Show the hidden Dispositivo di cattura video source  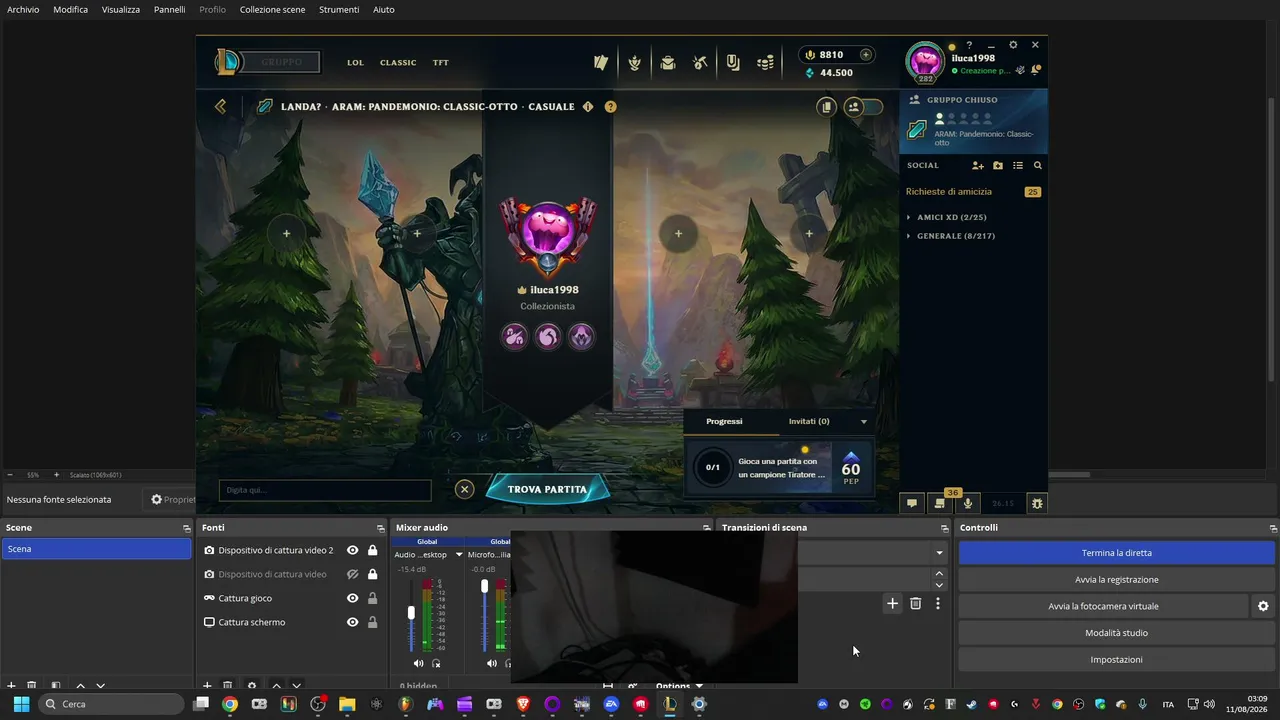tap(352, 574)
